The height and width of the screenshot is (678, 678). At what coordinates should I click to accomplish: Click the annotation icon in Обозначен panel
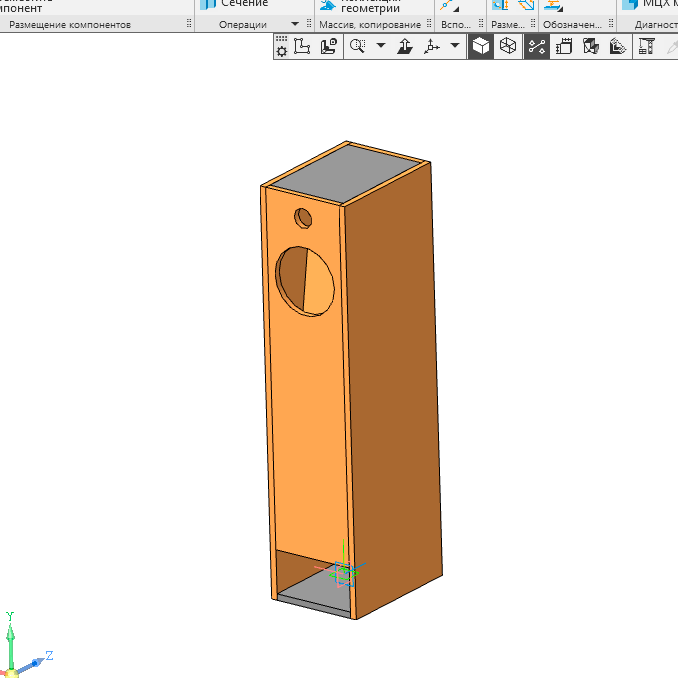point(553,5)
